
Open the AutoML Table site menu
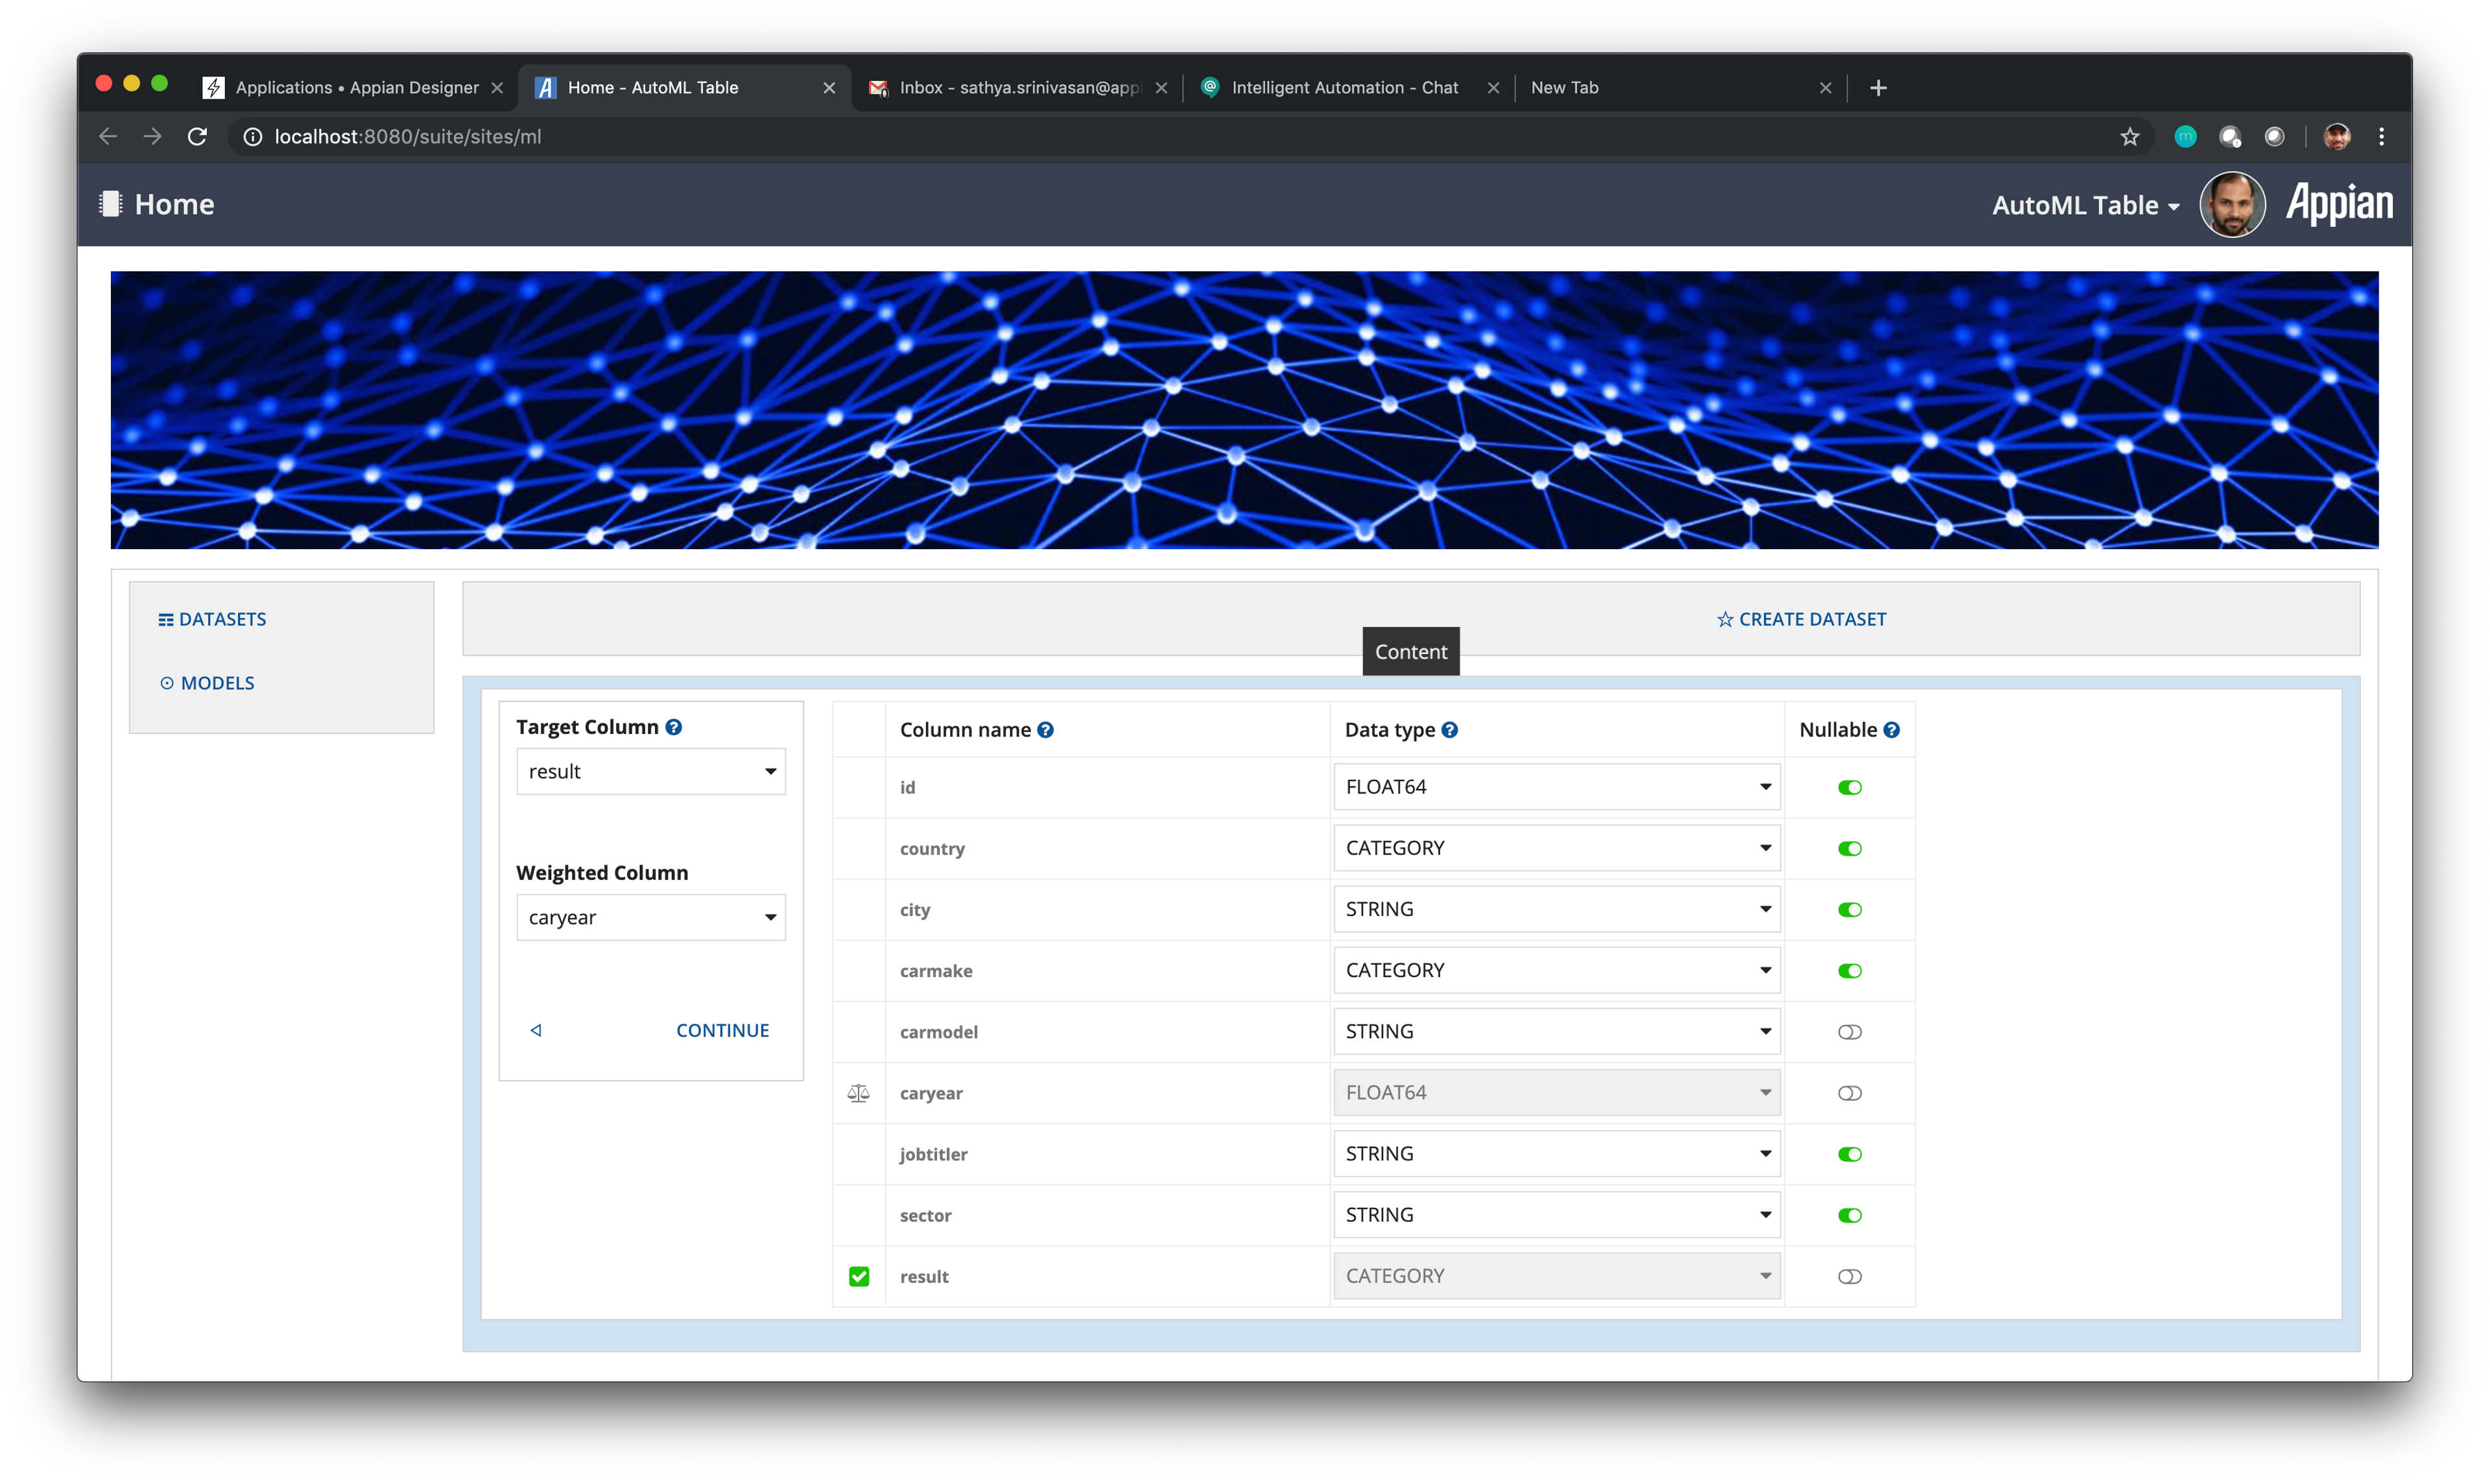point(2085,206)
